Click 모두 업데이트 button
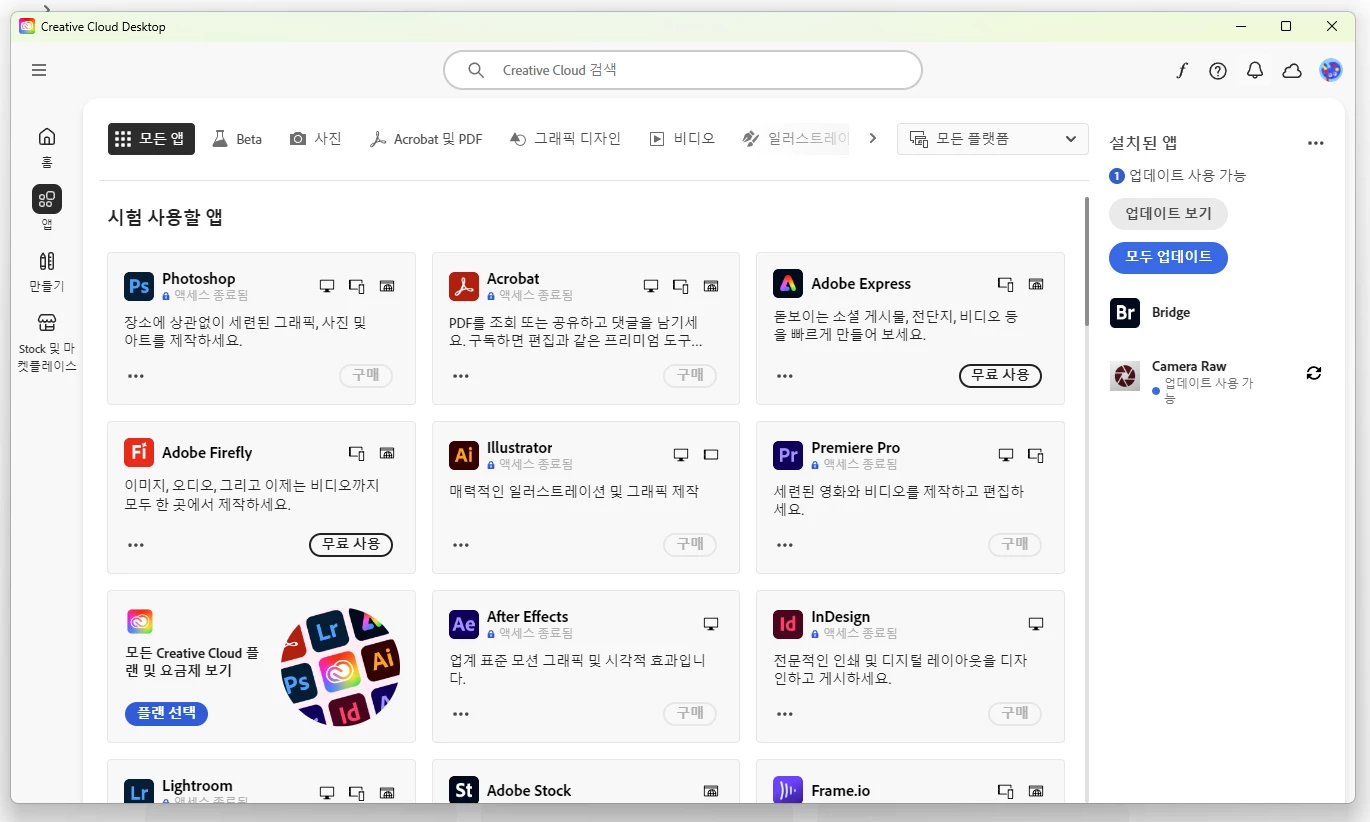Screen dimensions: 1370x822 click(1168, 257)
